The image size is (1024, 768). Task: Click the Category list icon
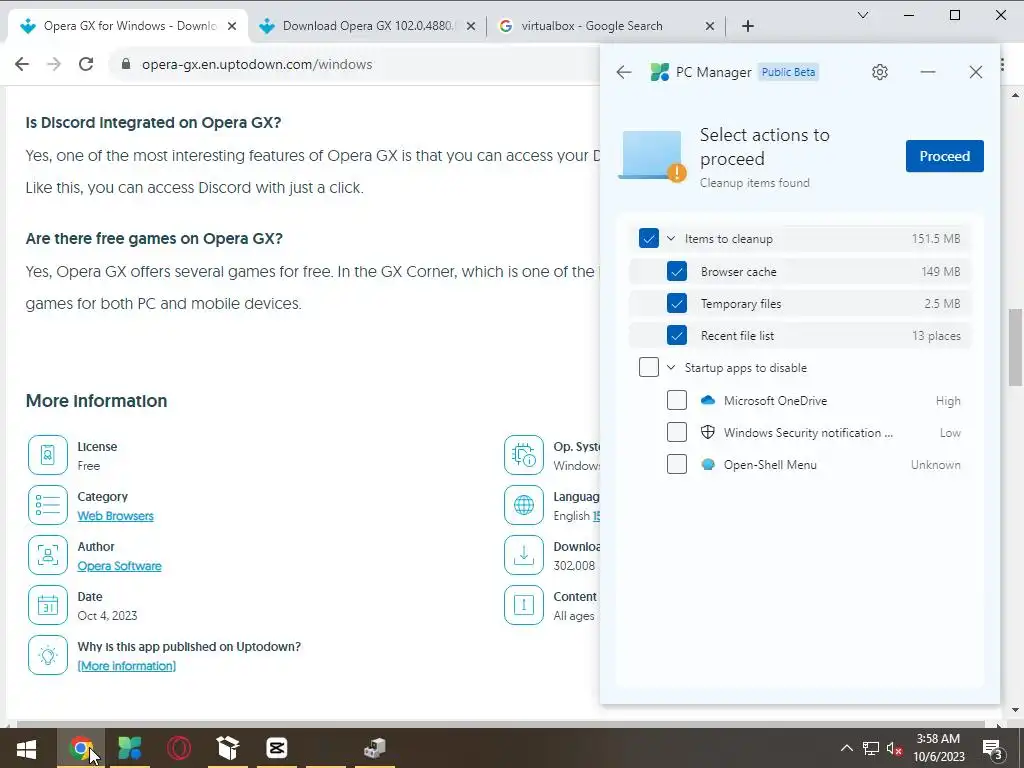[48, 505]
